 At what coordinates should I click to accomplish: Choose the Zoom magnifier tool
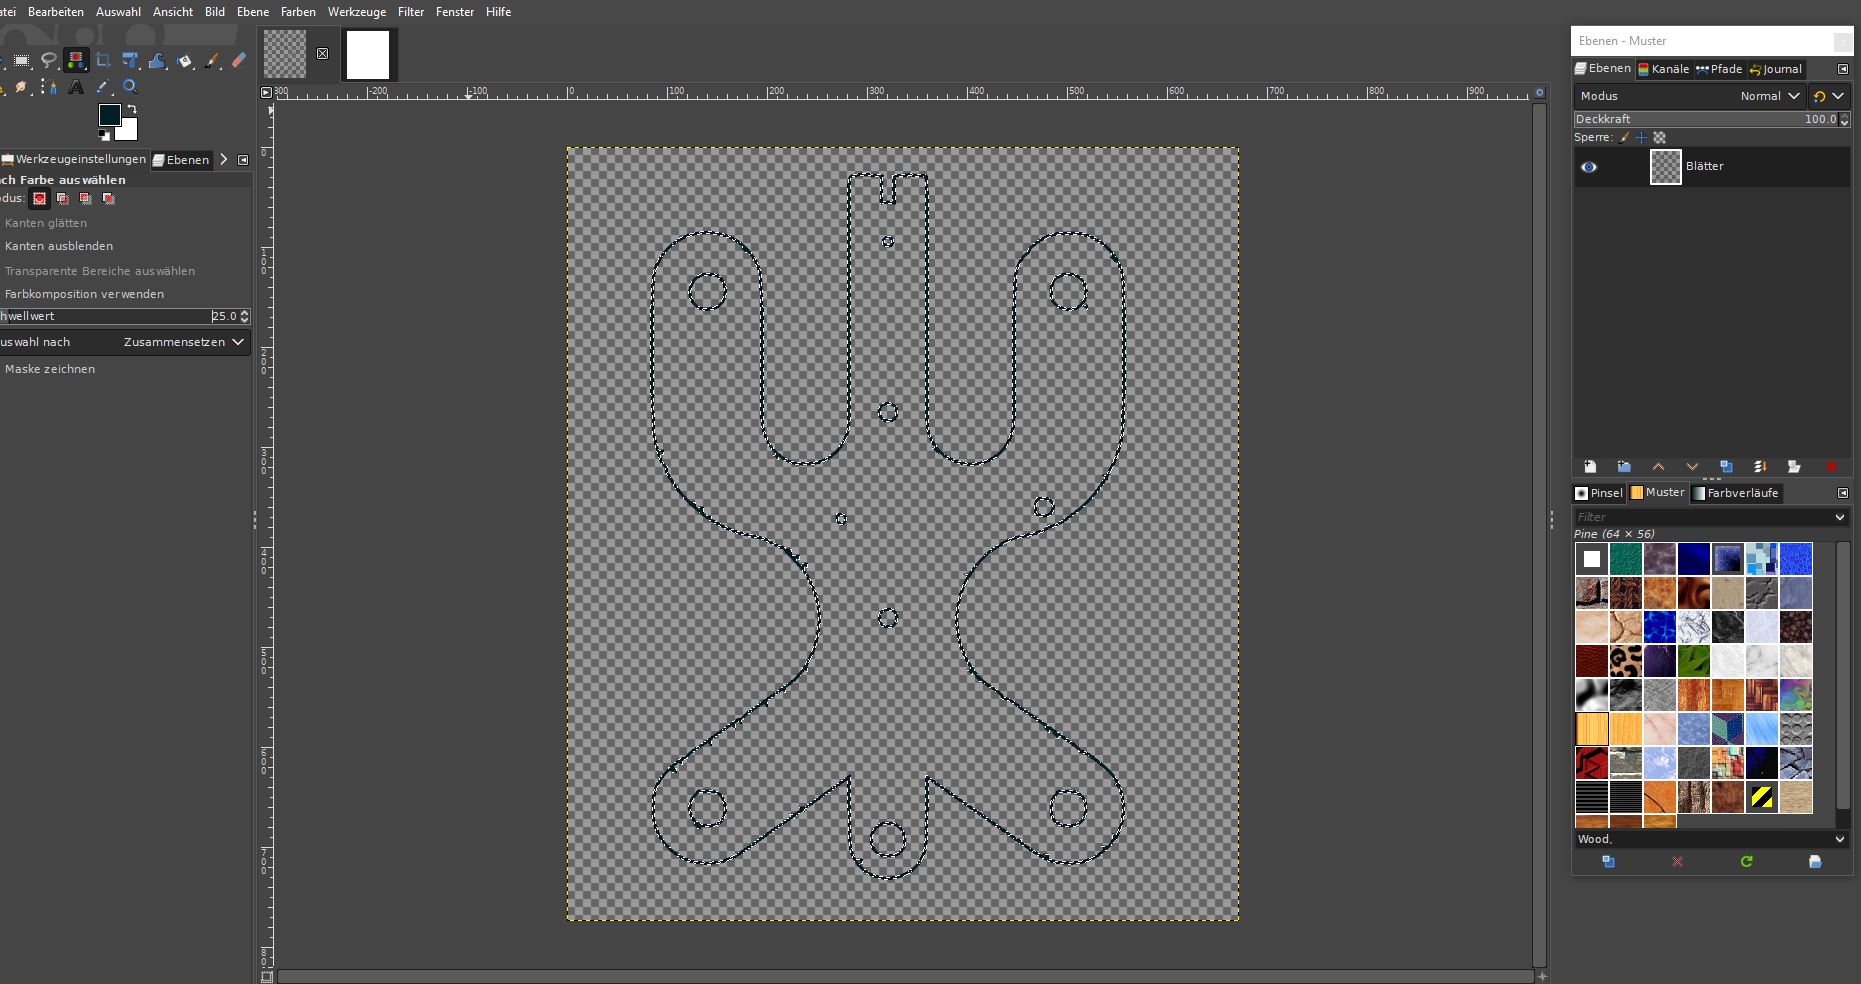(130, 88)
